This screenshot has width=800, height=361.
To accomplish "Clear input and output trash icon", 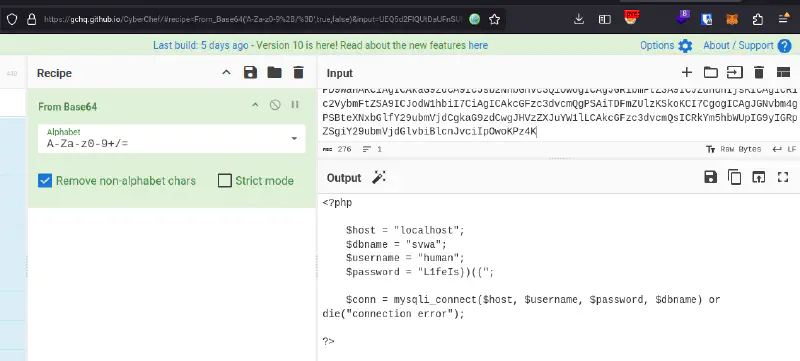I will point(759,72).
